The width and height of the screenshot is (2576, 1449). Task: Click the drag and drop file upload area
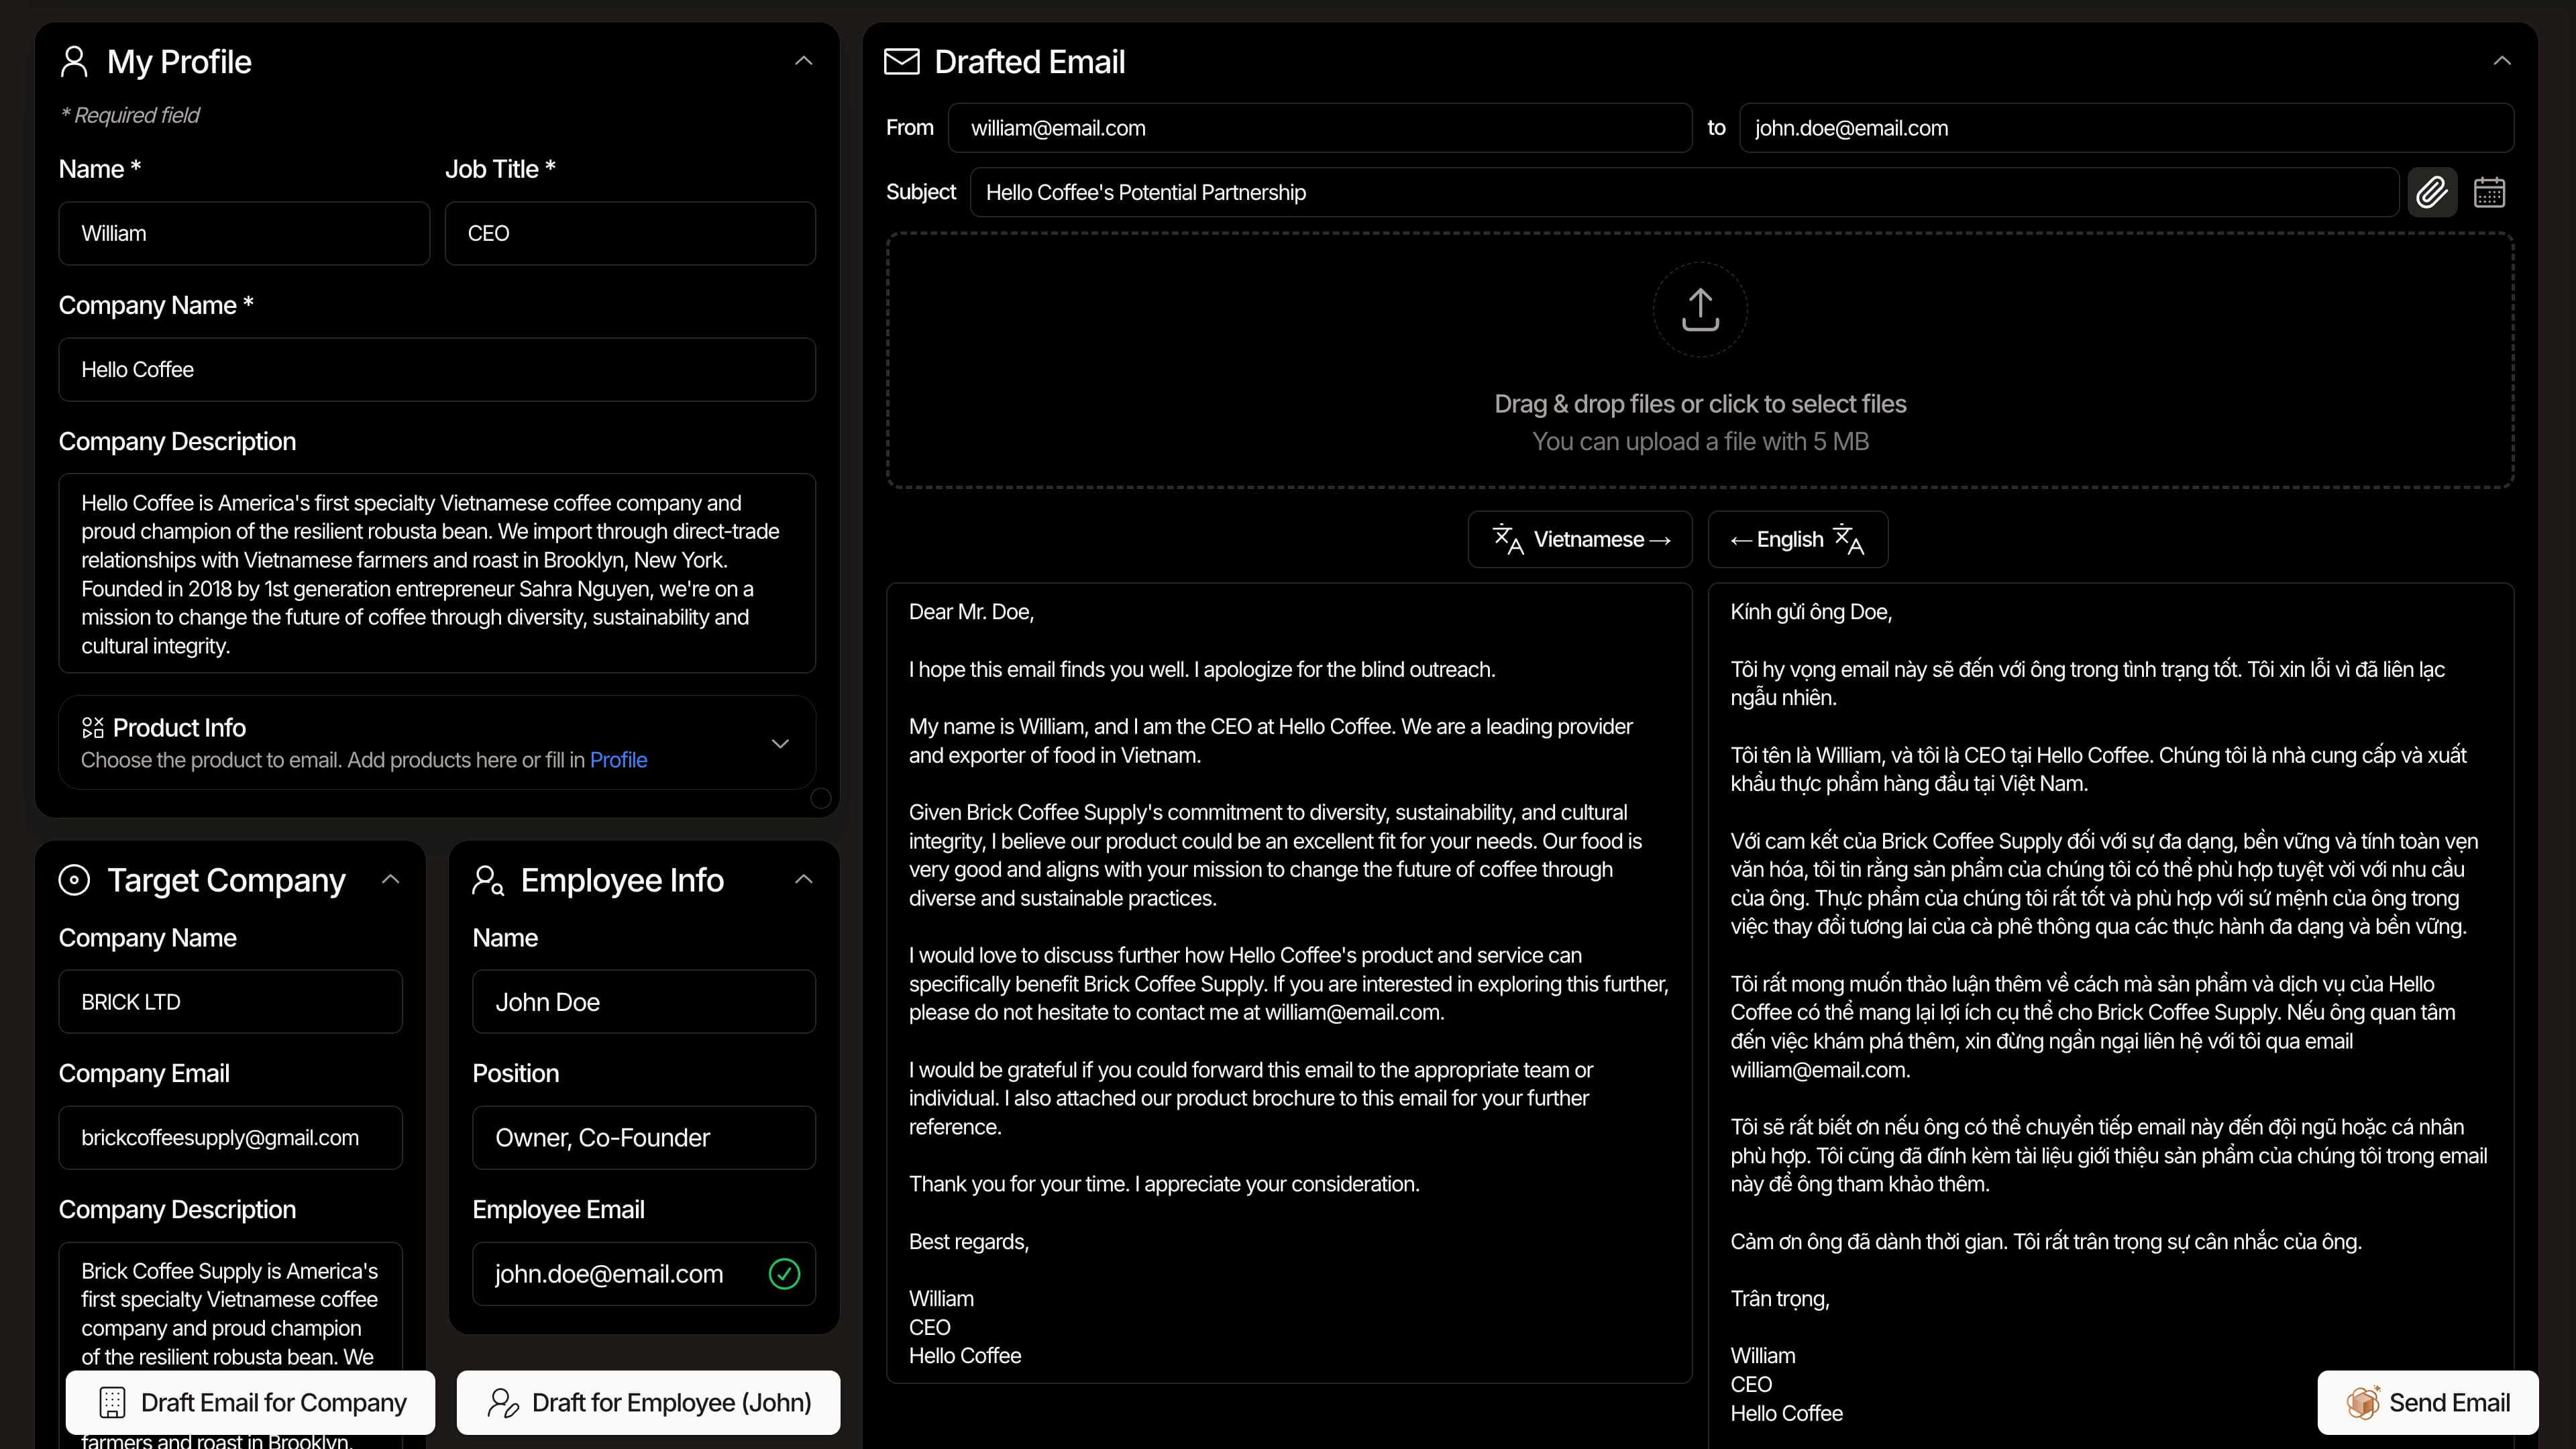(x=1700, y=361)
